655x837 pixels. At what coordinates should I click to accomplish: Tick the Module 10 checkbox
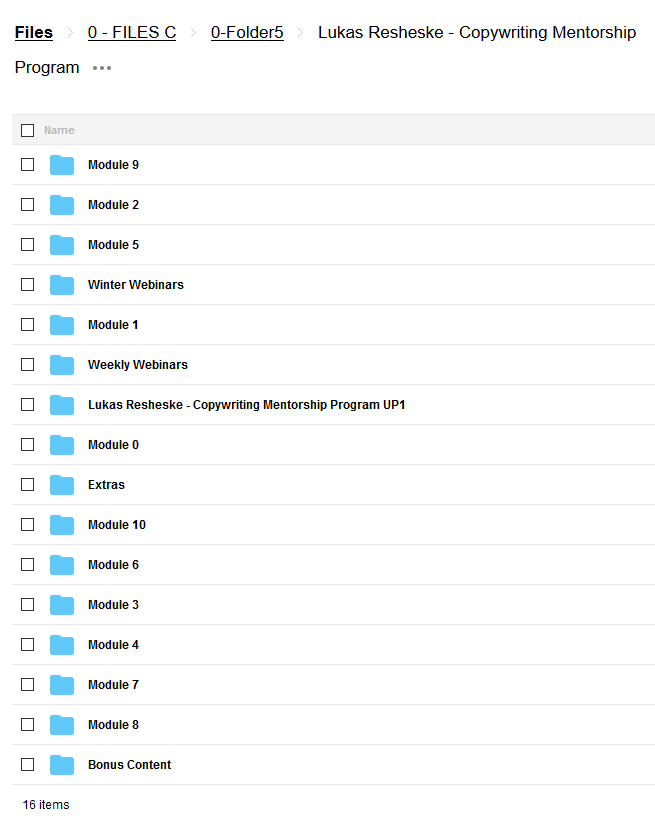point(28,525)
